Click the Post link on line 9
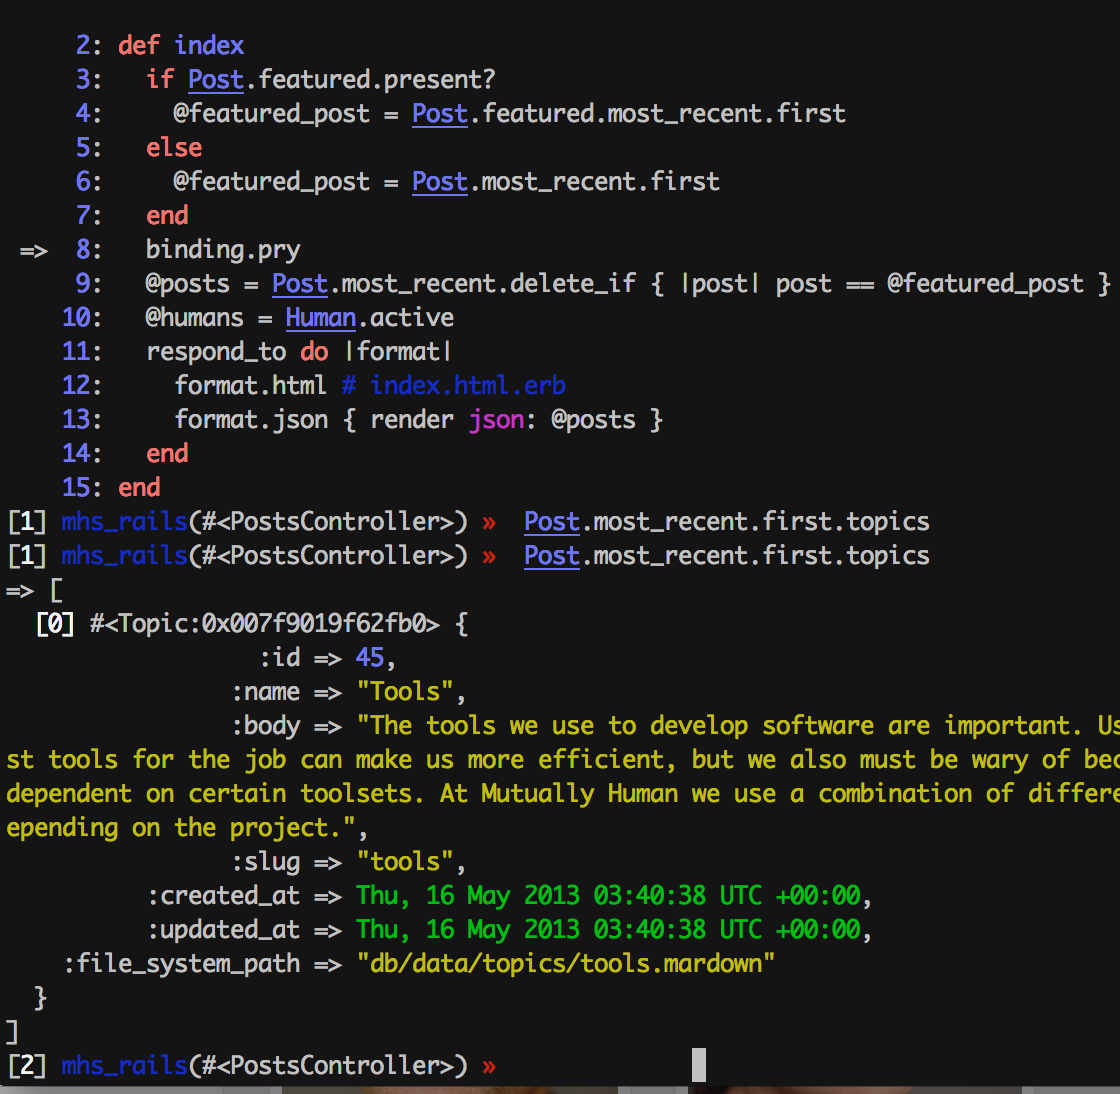 pos(300,283)
